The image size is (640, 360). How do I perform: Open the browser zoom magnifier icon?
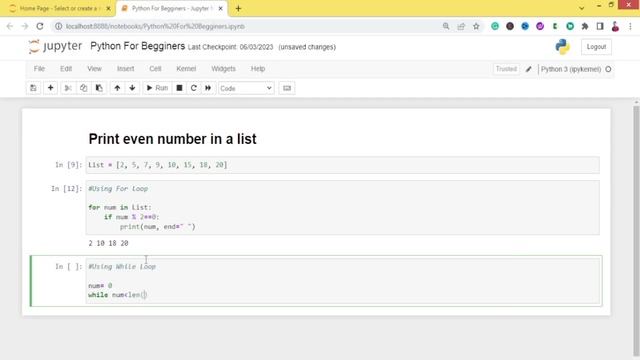446,26
